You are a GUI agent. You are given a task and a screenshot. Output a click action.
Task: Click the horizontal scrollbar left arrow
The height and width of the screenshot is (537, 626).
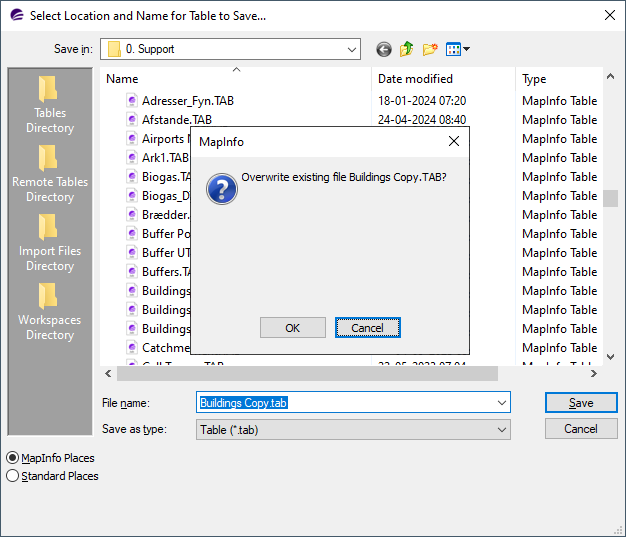[108, 374]
